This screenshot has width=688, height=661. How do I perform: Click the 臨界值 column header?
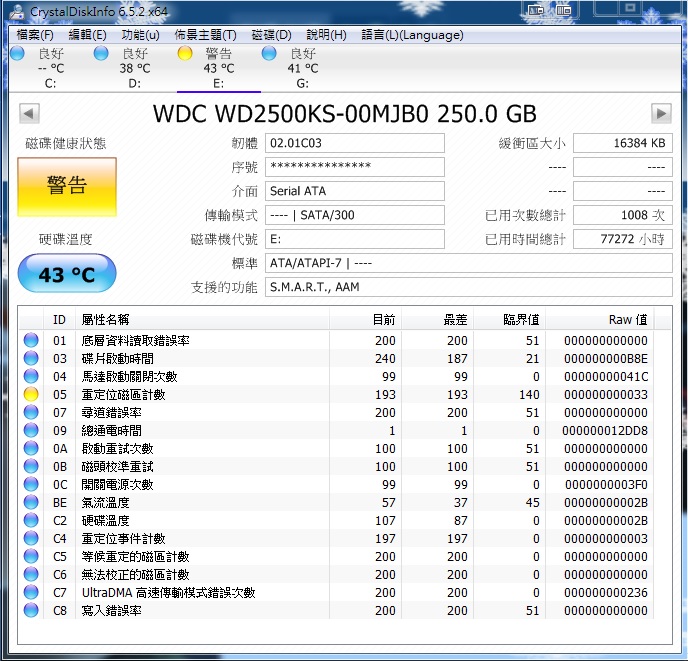click(x=509, y=320)
